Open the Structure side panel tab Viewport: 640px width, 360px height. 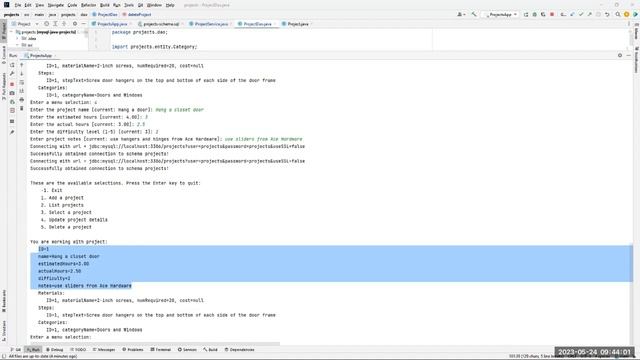click(x=4, y=331)
